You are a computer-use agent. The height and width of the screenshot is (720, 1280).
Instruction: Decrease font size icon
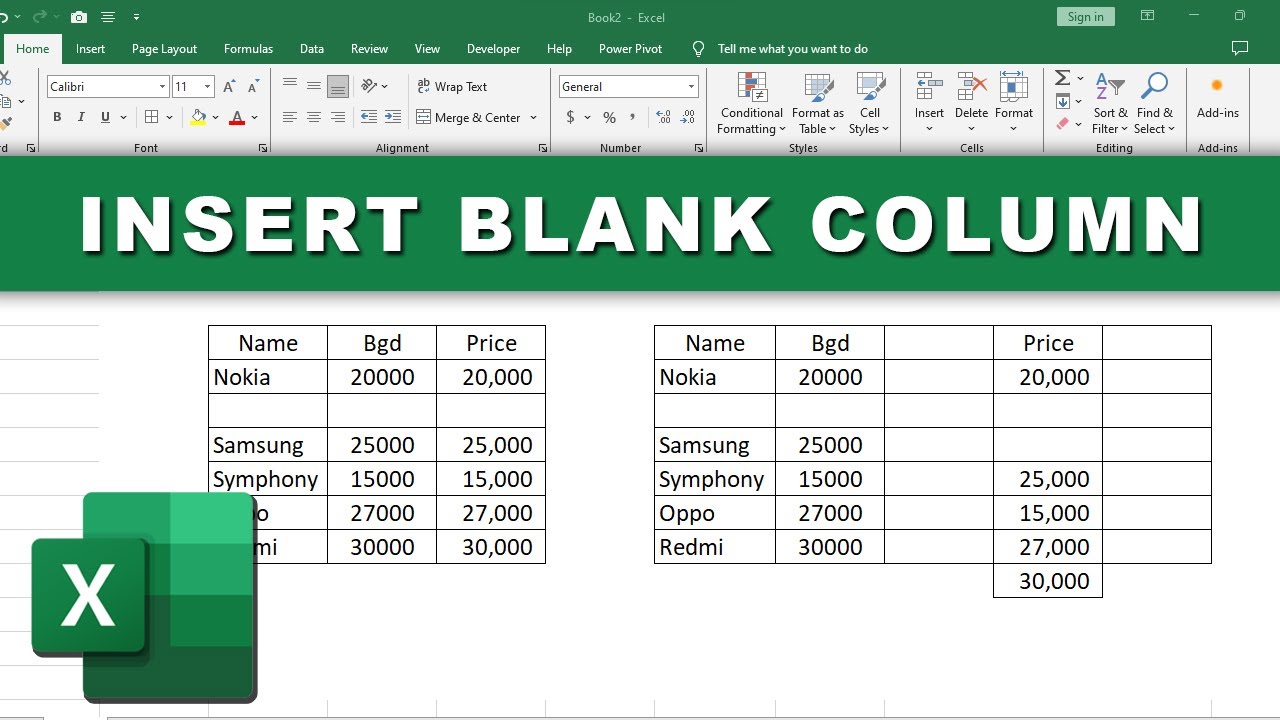tap(253, 87)
